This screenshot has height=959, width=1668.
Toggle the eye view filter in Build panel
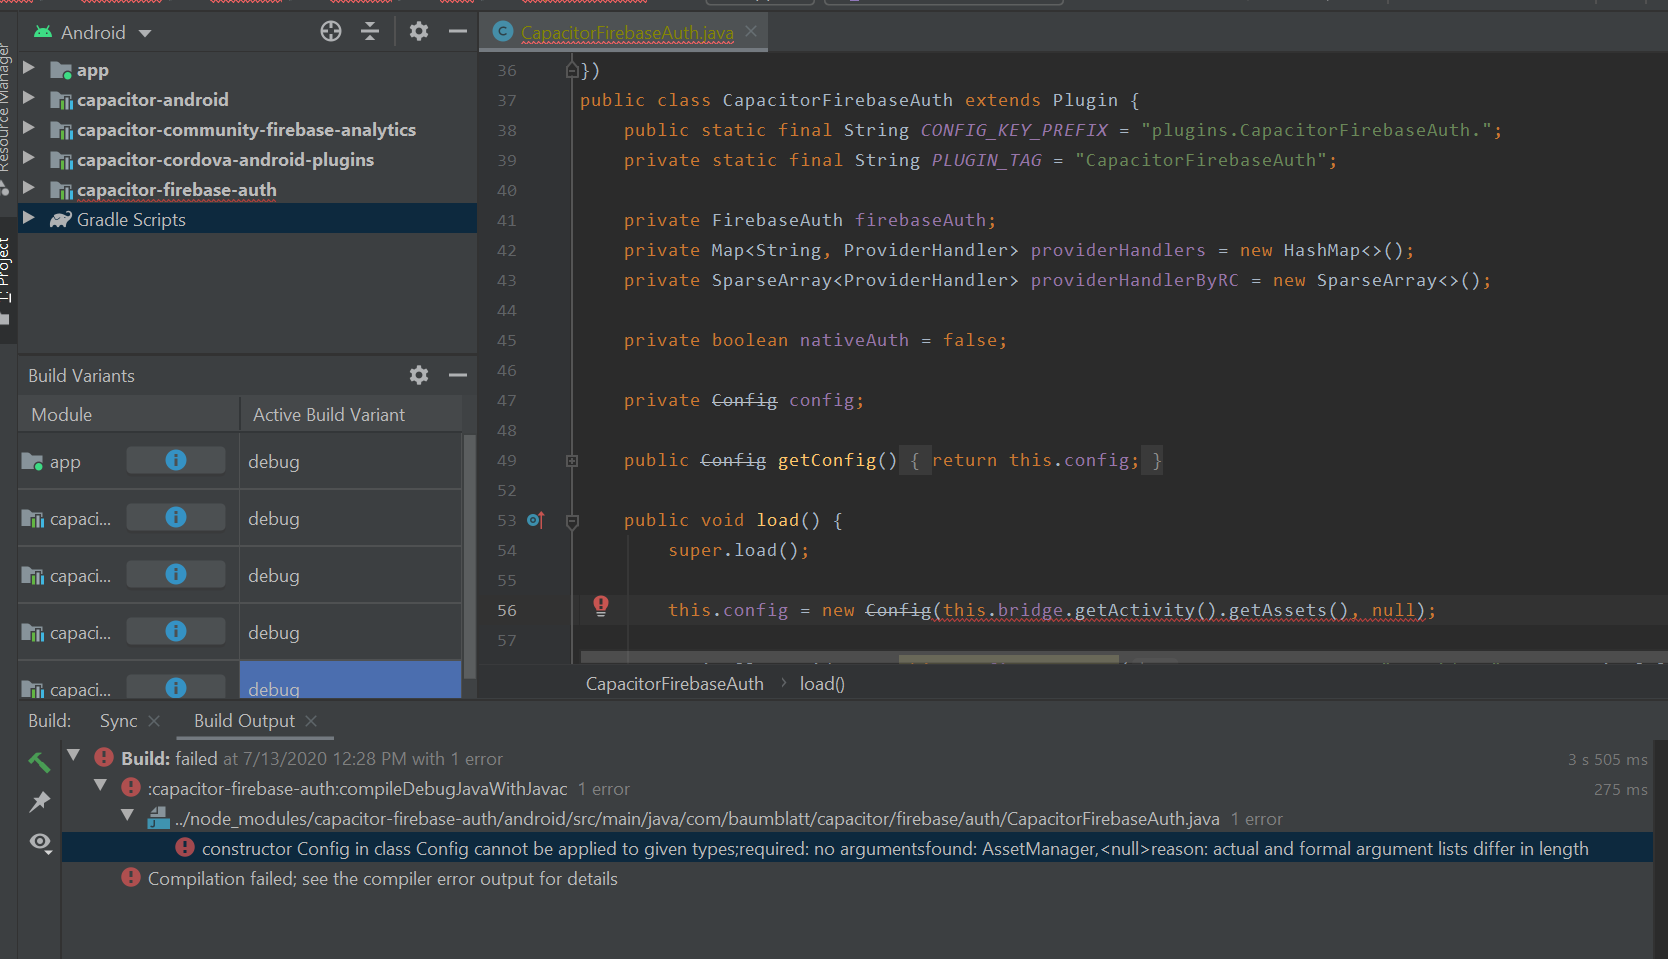(40, 842)
